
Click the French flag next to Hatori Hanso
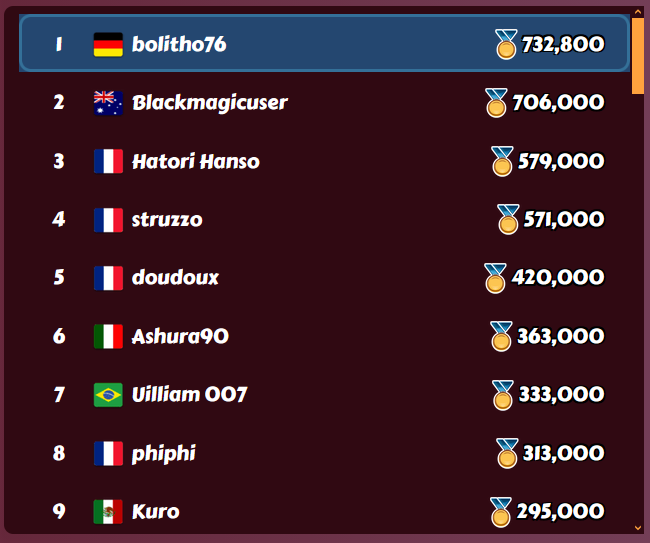[x=108, y=161]
